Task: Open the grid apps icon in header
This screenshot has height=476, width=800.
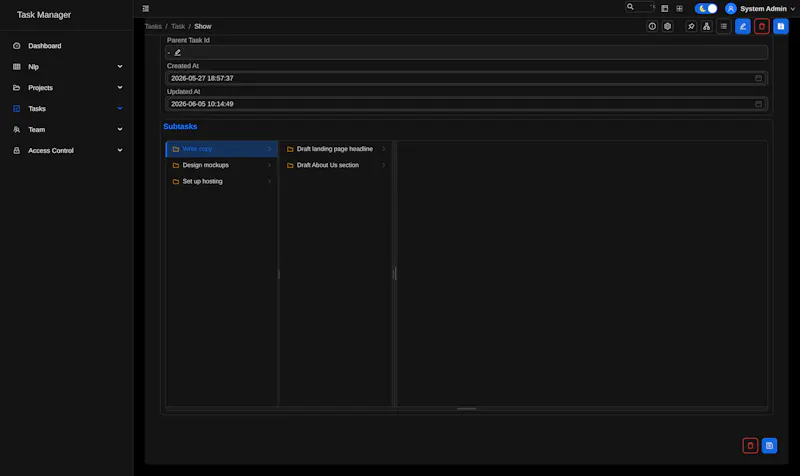Action: (679, 9)
